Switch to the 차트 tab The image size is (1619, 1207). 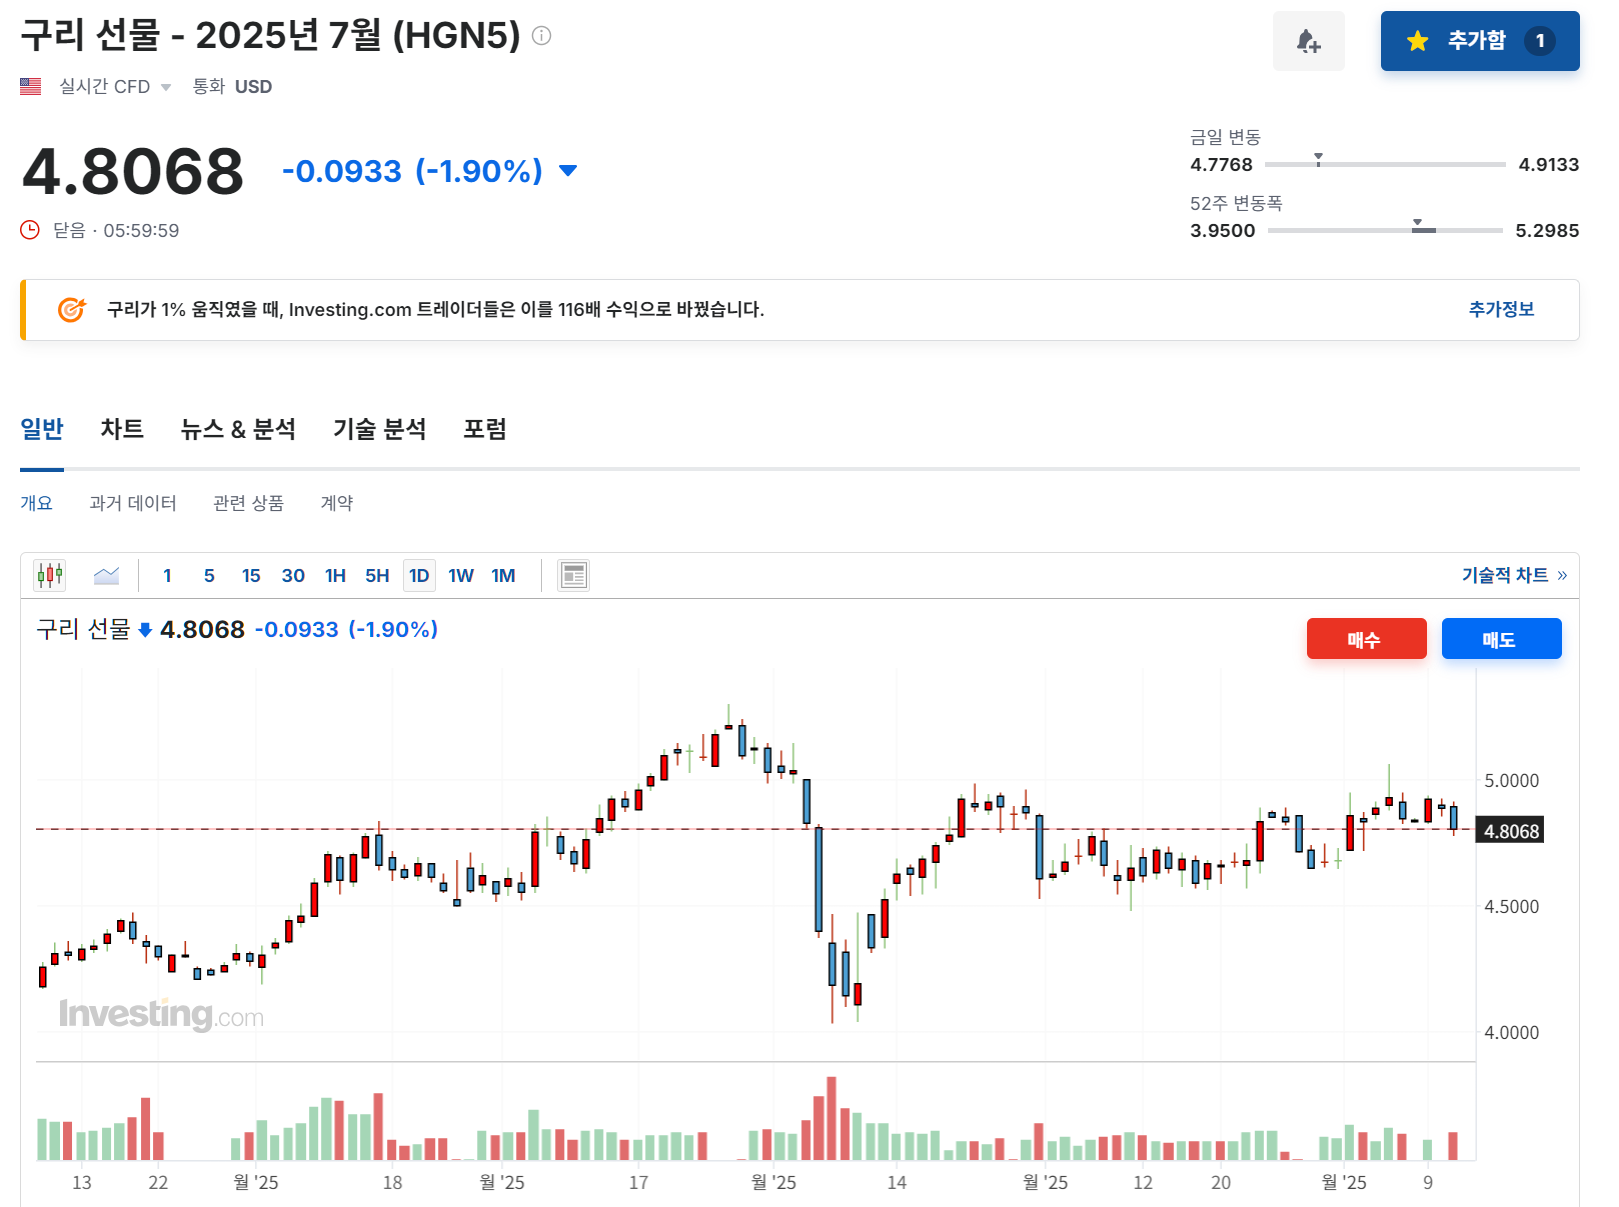point(122,429)
